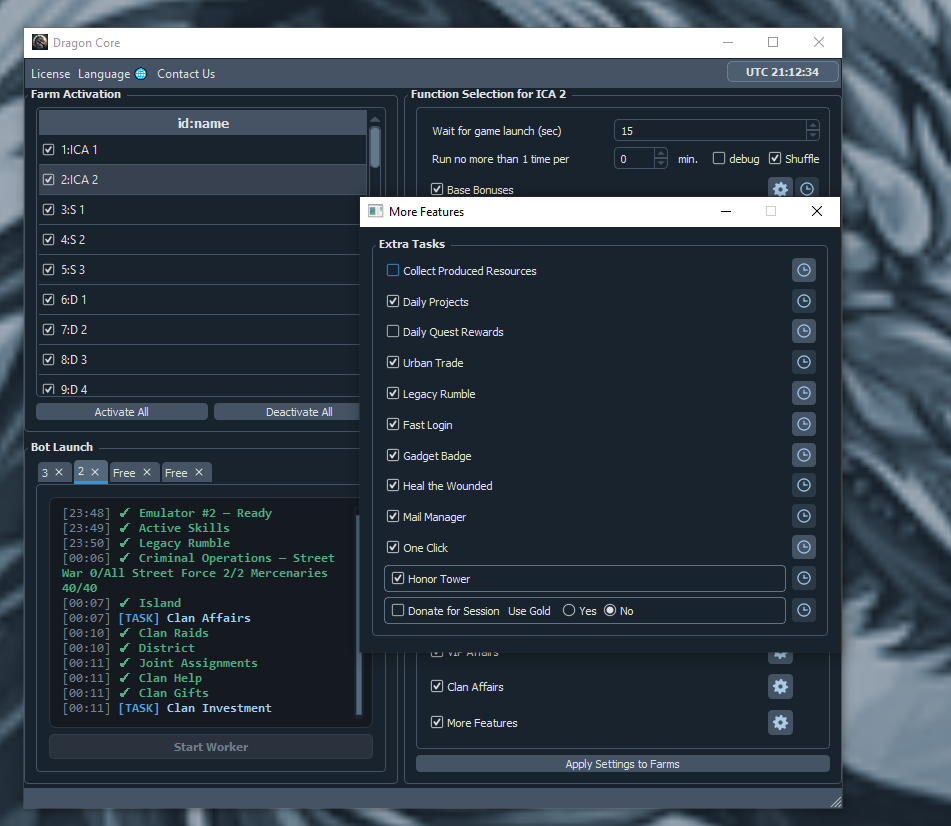Screen dimensions: 951x826
Task: Click the Activate All button
Action: click(122, 412)
